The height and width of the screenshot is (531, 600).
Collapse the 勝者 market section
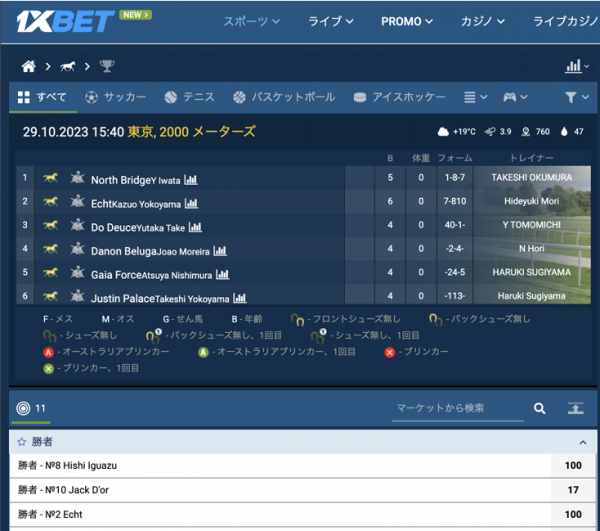click(583, 443)
